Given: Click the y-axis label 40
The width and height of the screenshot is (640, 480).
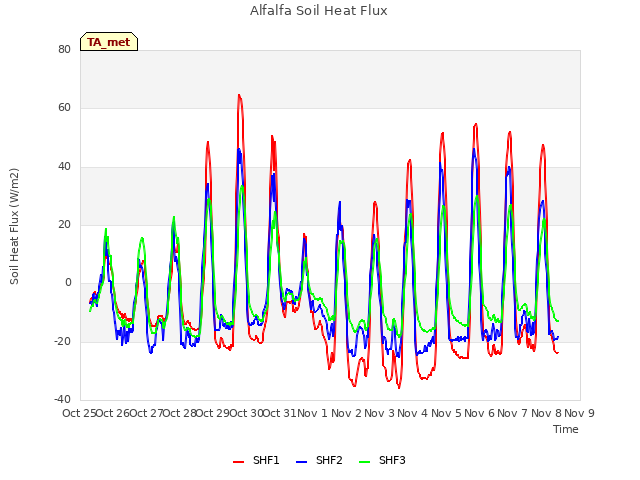Looking at the screenshot, I should click(64, 166).
